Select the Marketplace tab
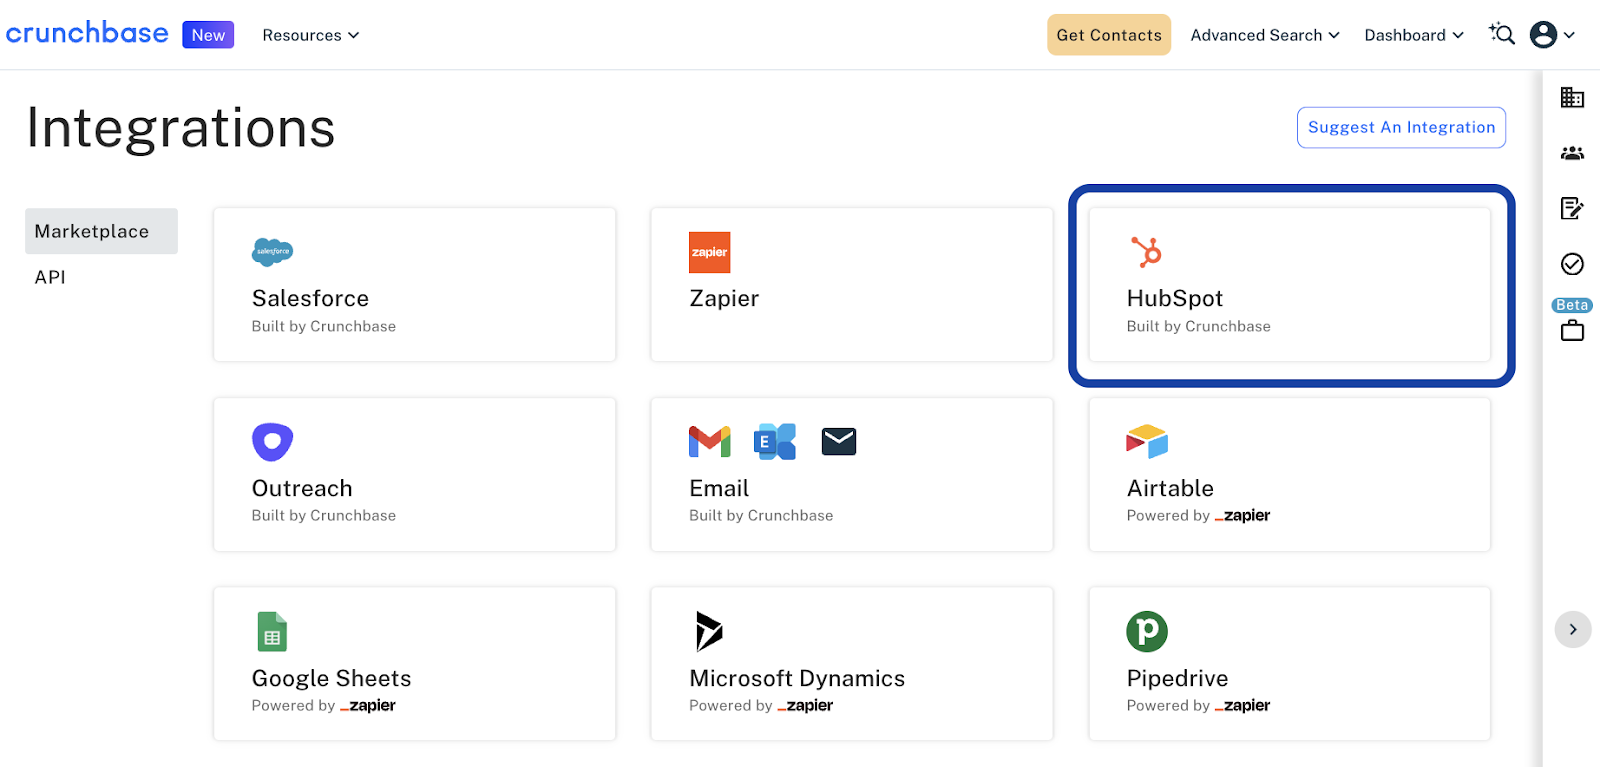The width and height of the screenshot is (1600, 767). (101, 231)
